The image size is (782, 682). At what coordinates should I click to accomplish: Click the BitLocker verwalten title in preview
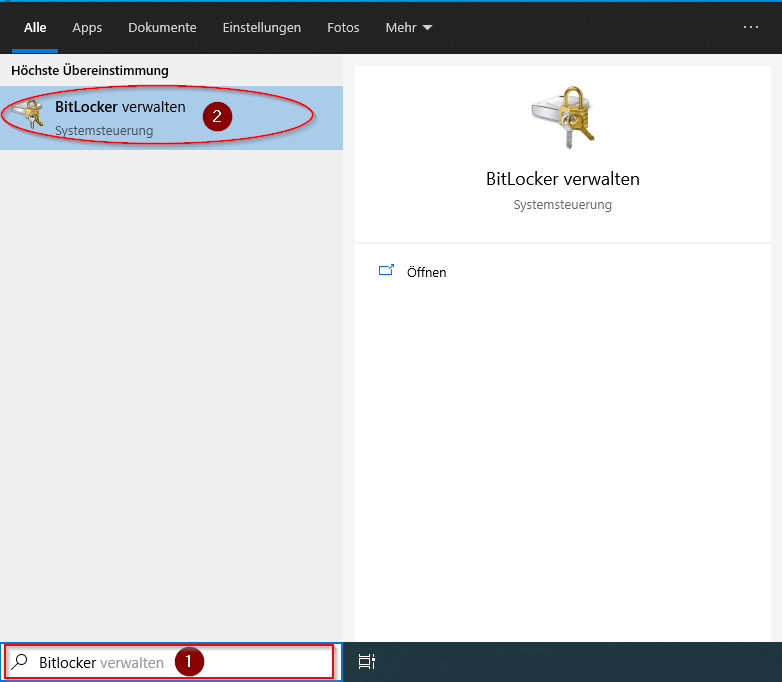pyautogui.click(x=562, y=180)
